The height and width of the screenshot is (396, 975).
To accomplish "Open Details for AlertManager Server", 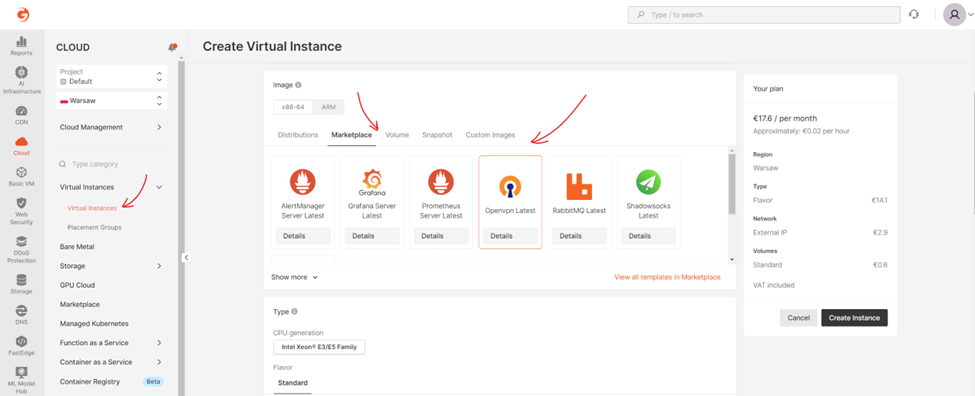I will coord(303,236).
